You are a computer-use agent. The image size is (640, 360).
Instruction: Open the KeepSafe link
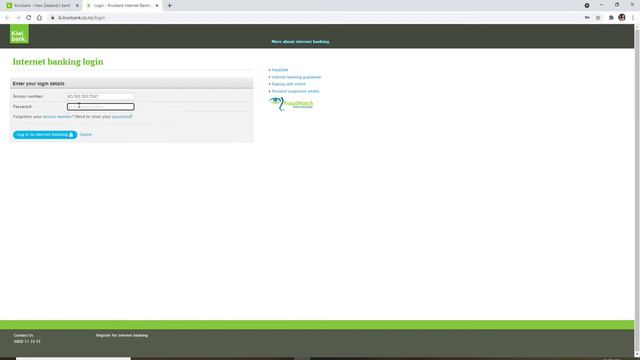click(x=280, y=70)
